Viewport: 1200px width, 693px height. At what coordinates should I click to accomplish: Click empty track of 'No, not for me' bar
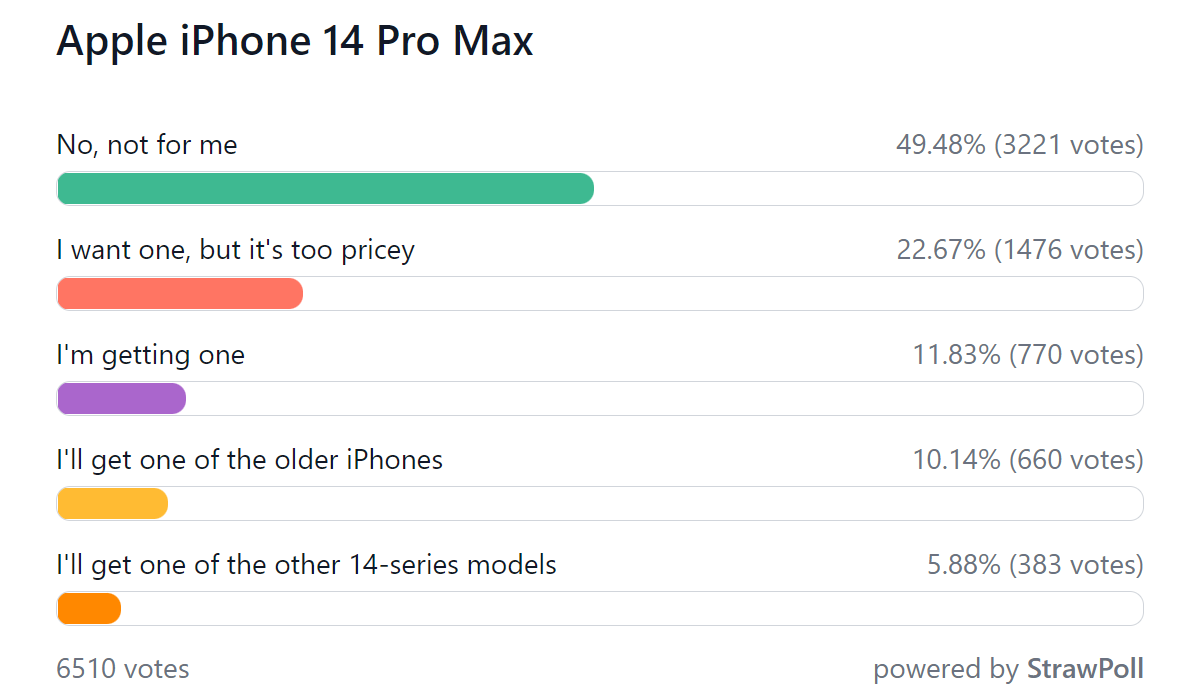pos(869,188)
